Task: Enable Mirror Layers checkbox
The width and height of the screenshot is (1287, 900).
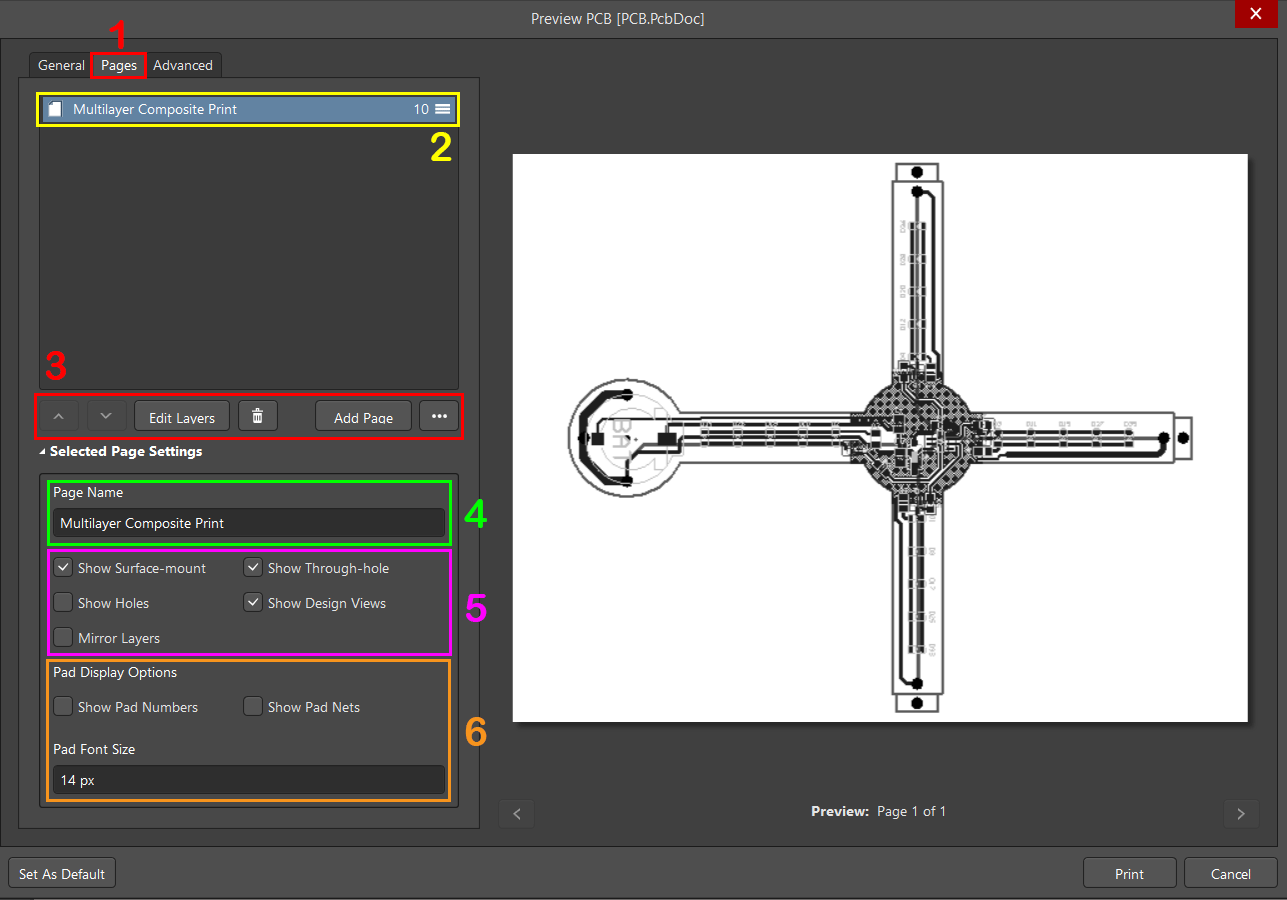Action: (63, 638)
